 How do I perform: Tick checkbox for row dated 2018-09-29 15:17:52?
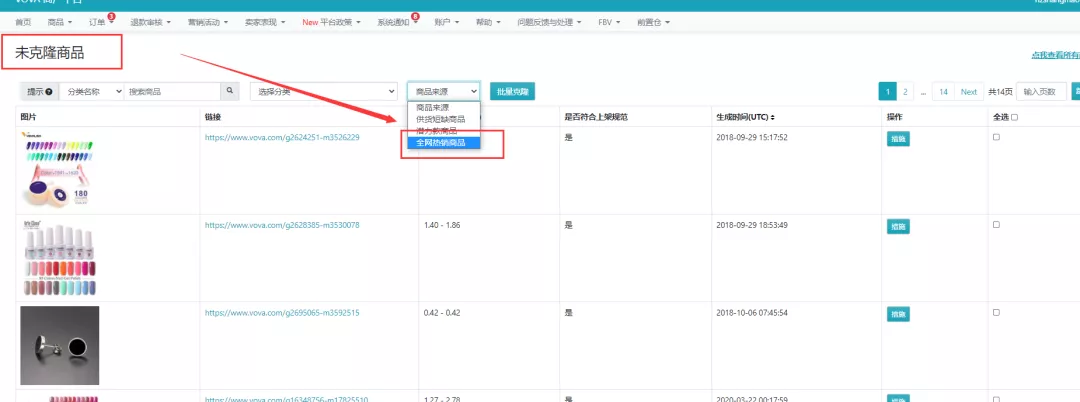(996, 137)
